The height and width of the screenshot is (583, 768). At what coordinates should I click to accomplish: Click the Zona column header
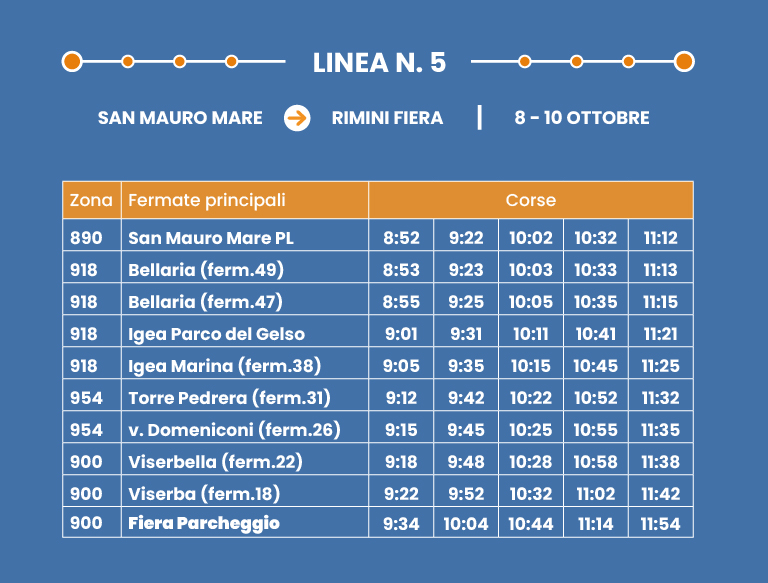pos(91,200)
